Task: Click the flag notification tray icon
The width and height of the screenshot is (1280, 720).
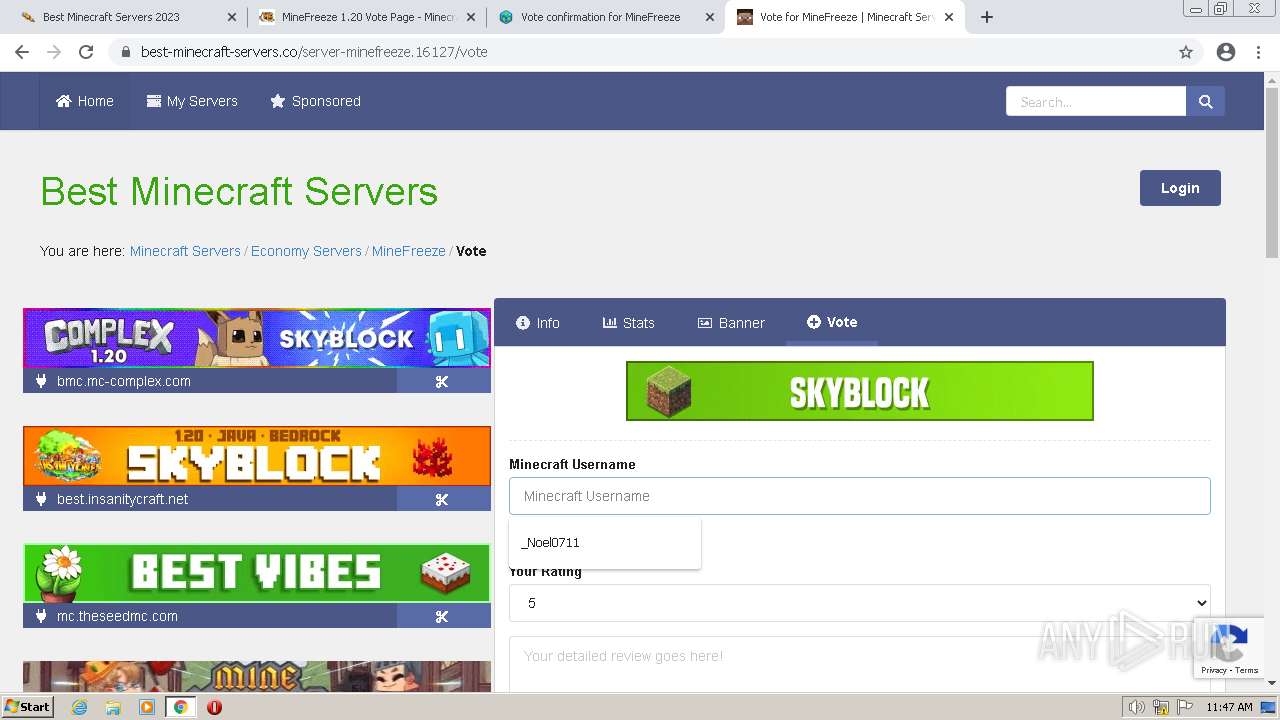Action: pos(1186,707)
